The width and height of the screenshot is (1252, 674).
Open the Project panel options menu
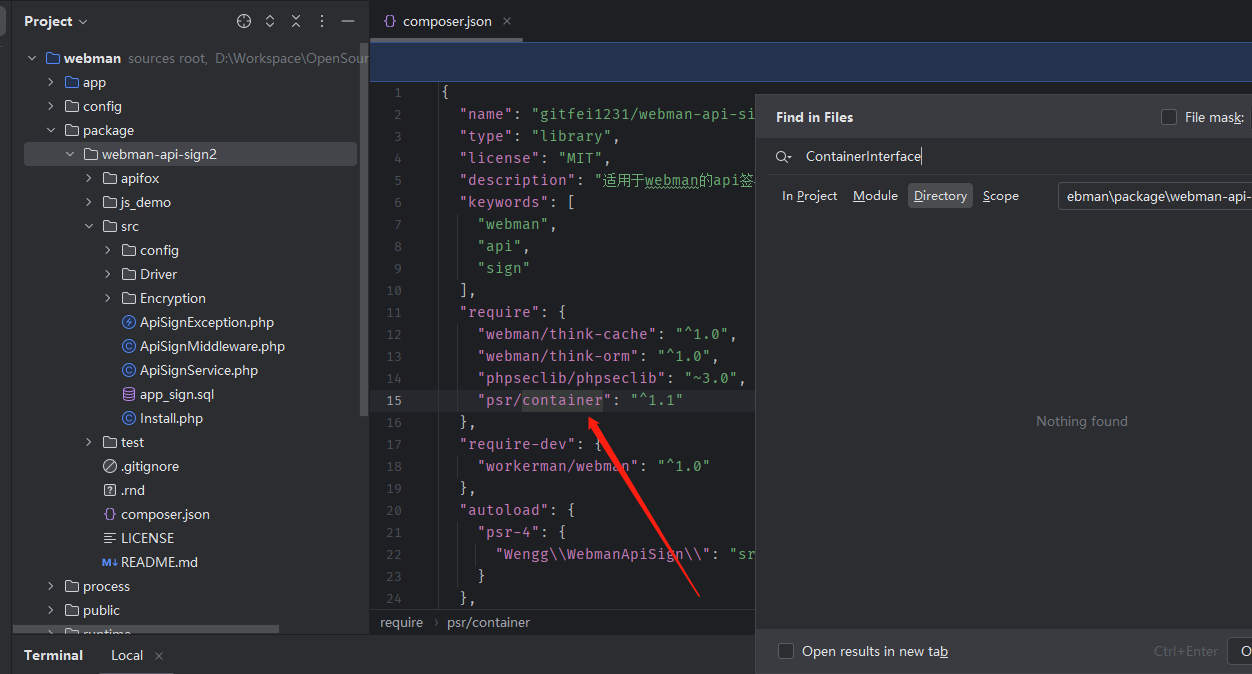coord(322,21)
